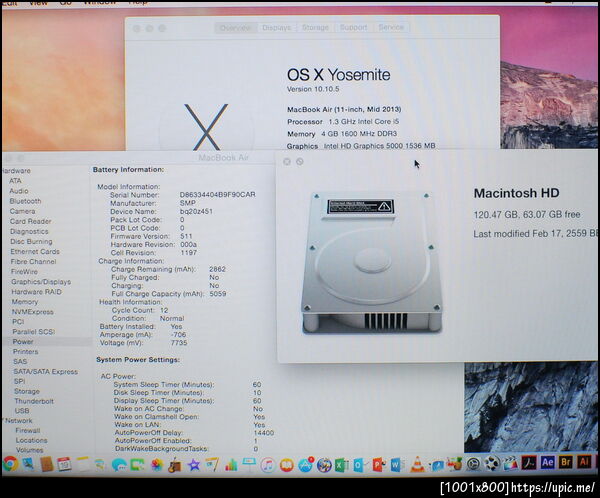Open the Support tab

353,27
